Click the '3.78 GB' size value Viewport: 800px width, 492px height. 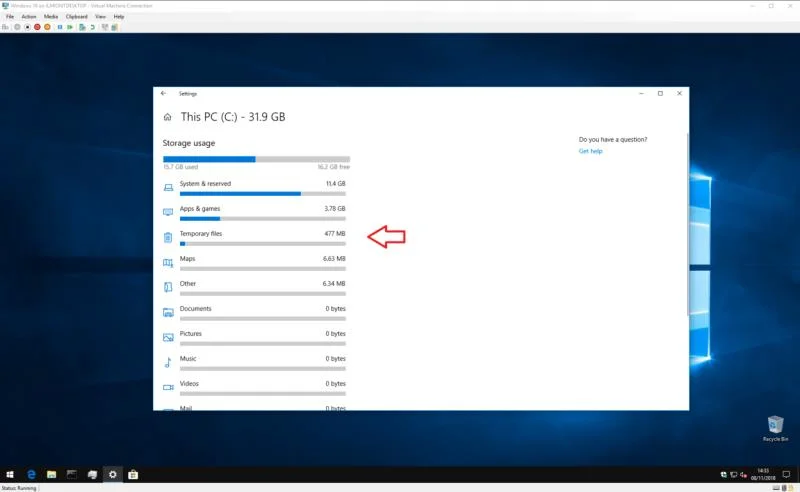click(x=335, y=209)
